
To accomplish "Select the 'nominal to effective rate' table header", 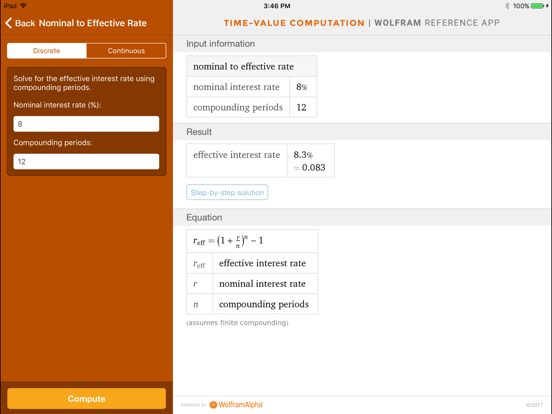I will click(251, 66).
